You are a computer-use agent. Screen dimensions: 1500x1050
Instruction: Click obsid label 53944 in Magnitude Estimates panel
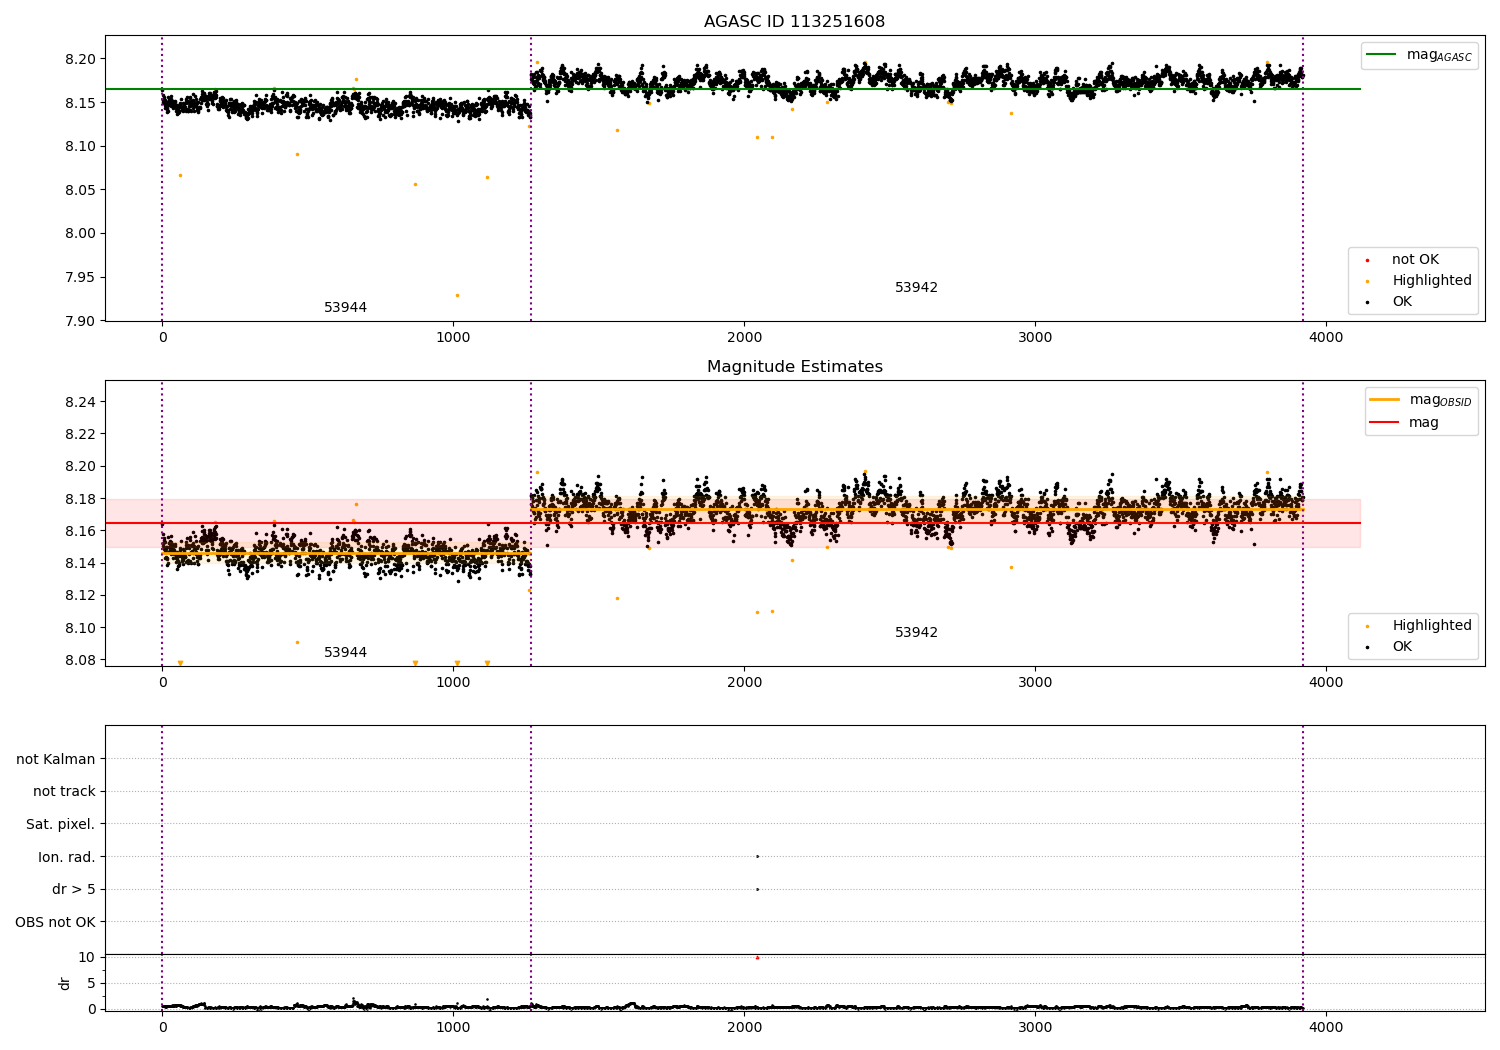[345, 653]
